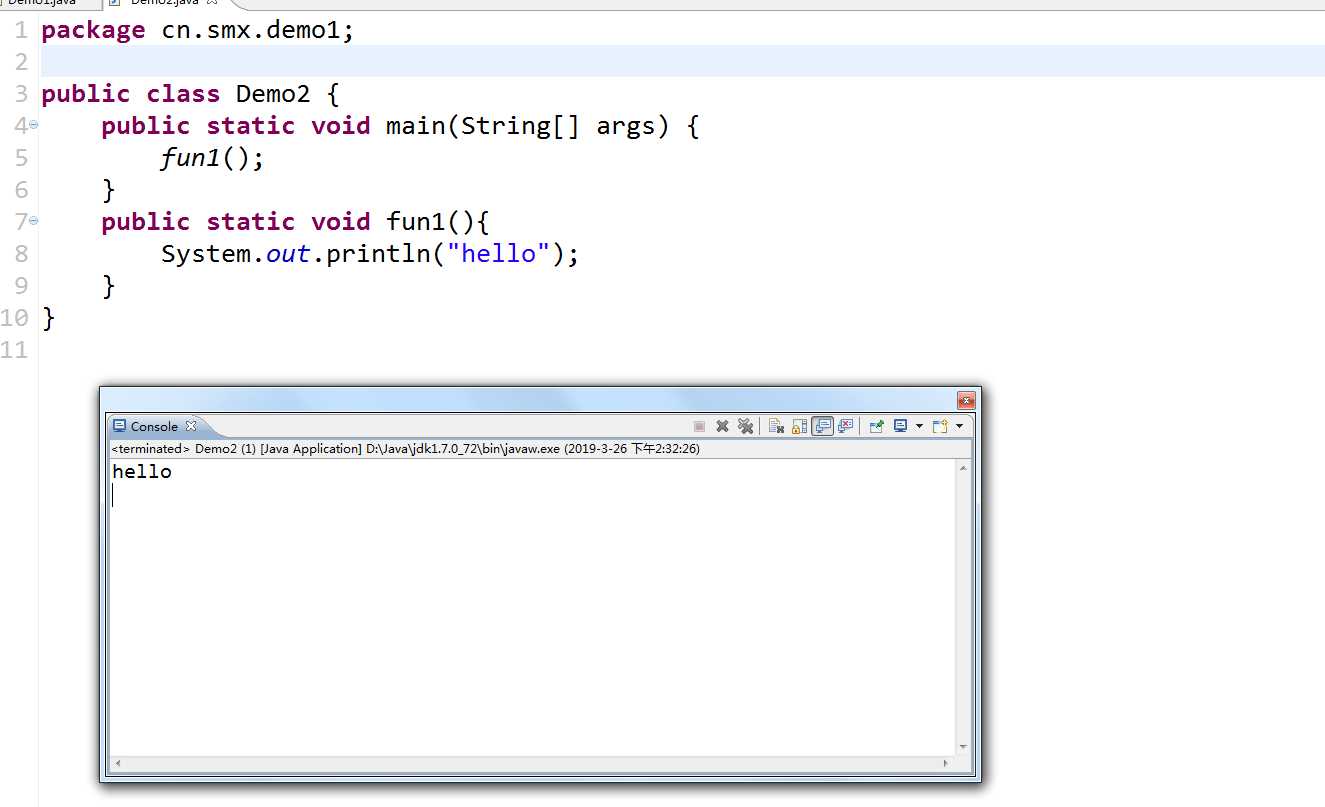Remove all terminated launches with double-X icon

click(745, 426)
